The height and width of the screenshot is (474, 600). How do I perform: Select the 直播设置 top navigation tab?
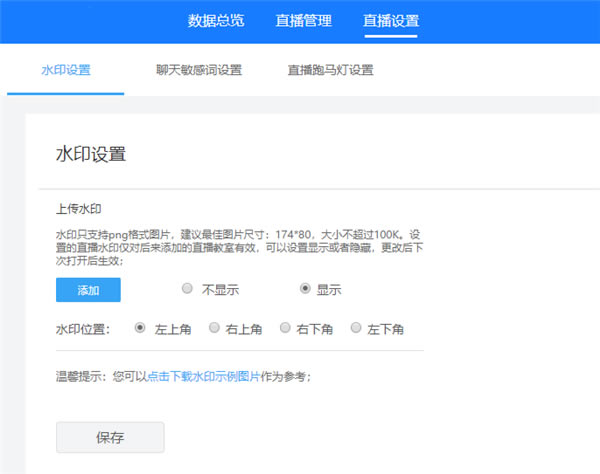tap(391, 20)
